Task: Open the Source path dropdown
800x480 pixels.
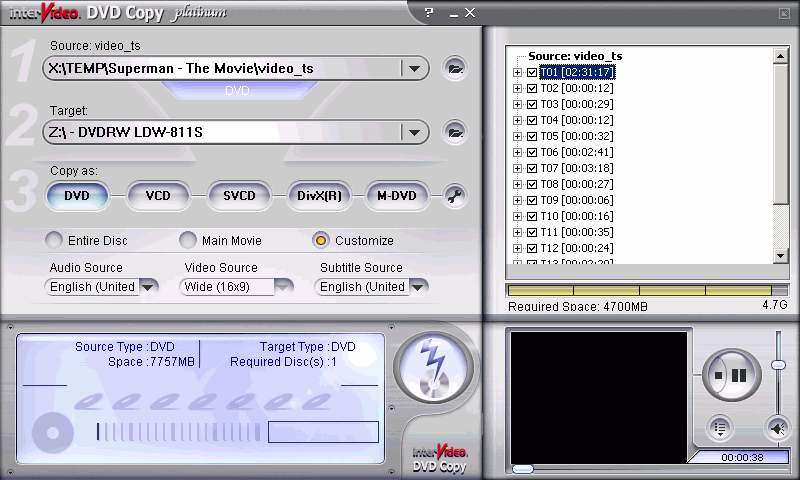Action: (x=412, y=68)
